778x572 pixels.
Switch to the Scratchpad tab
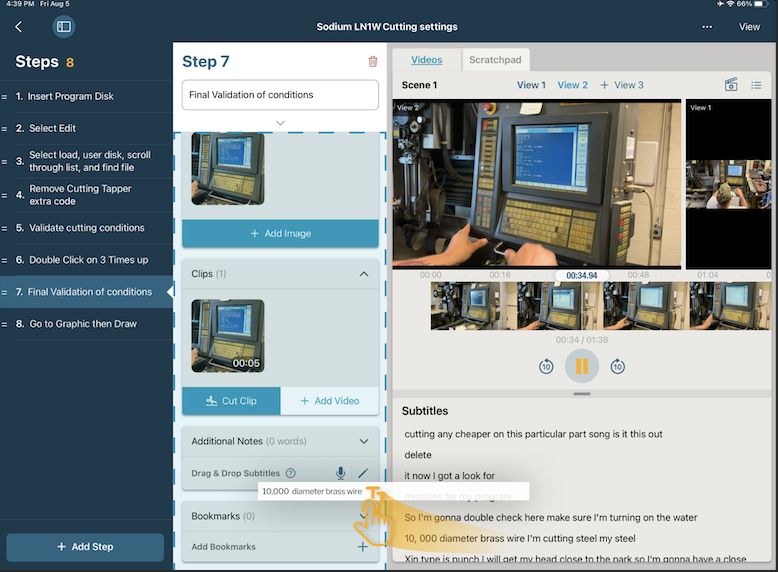pos(495,60)
